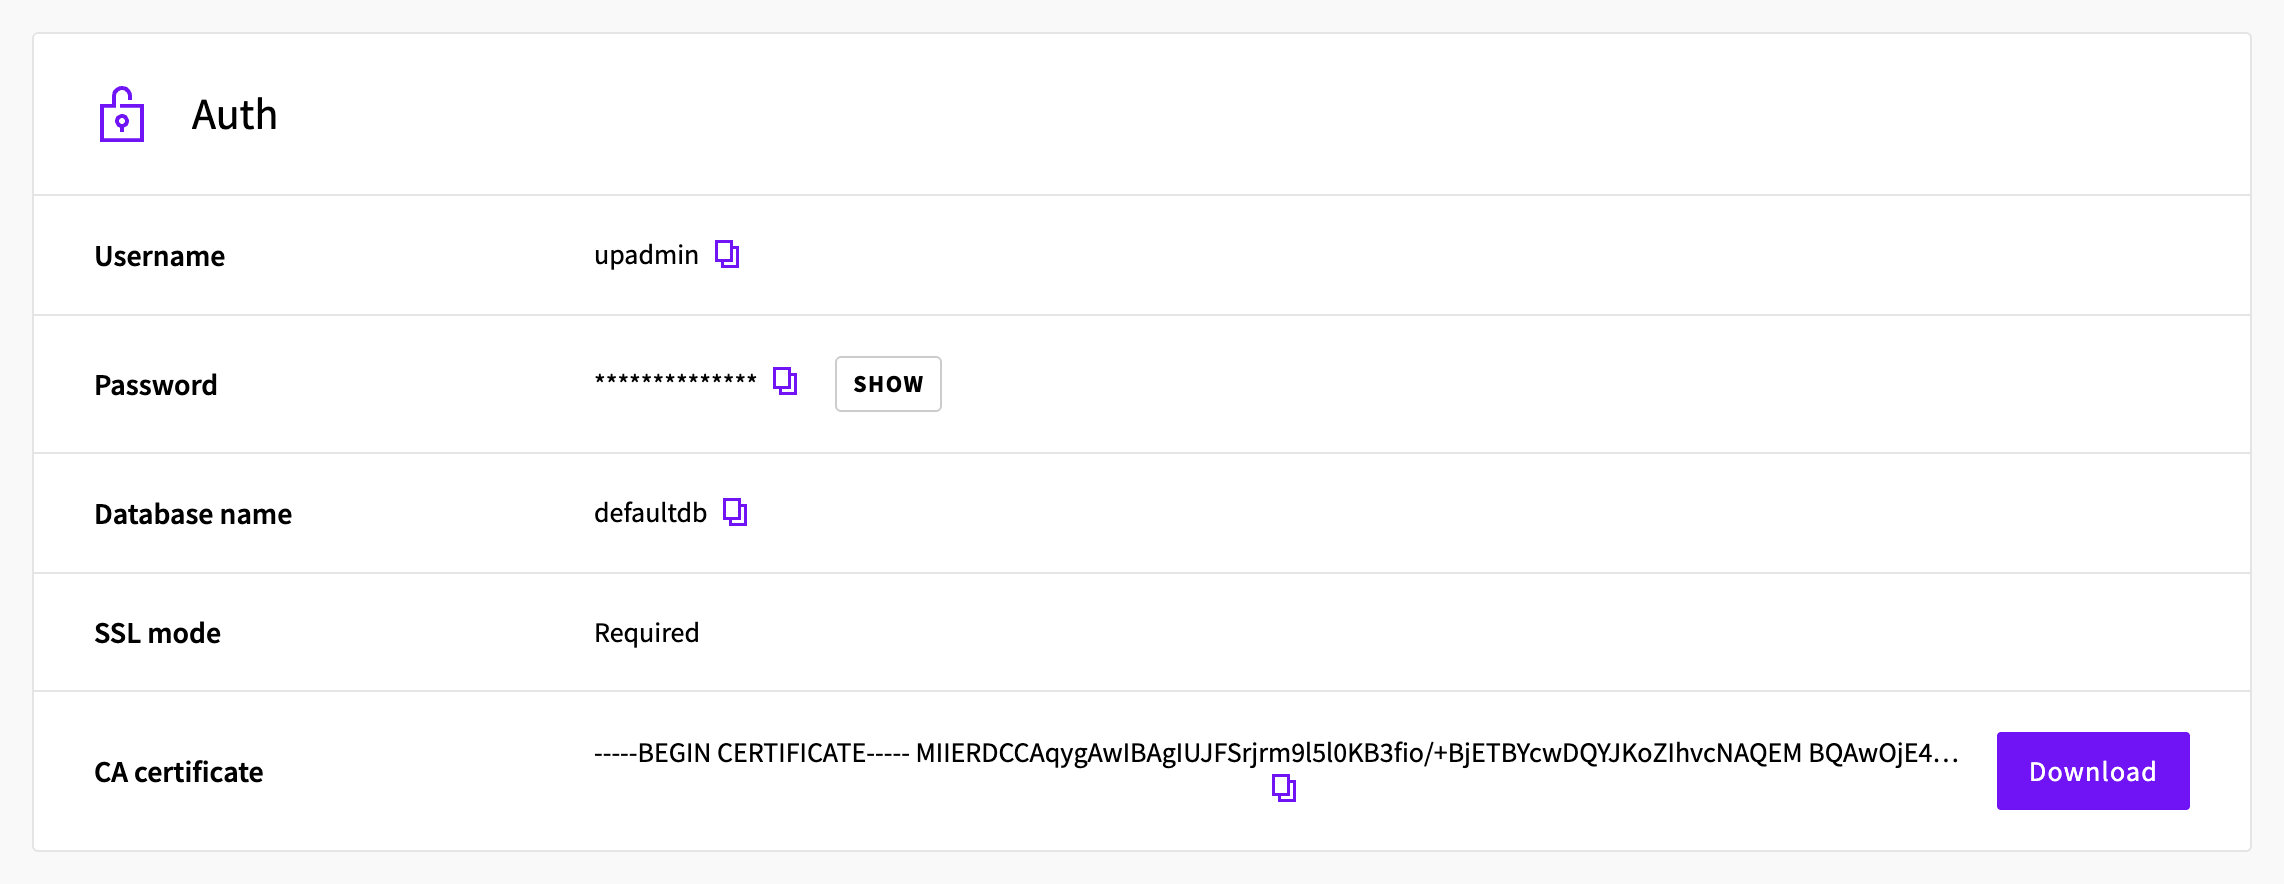
Task: Click the masked password asterisks
Action: [x=676, y=380]
